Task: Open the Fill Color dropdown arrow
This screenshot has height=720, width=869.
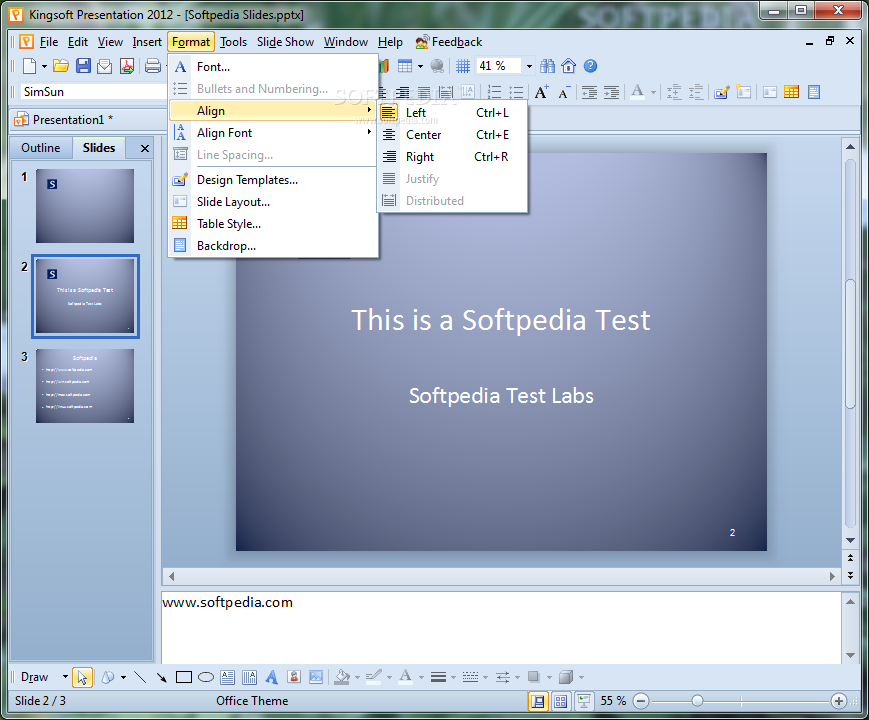Action: coord(357,677)
